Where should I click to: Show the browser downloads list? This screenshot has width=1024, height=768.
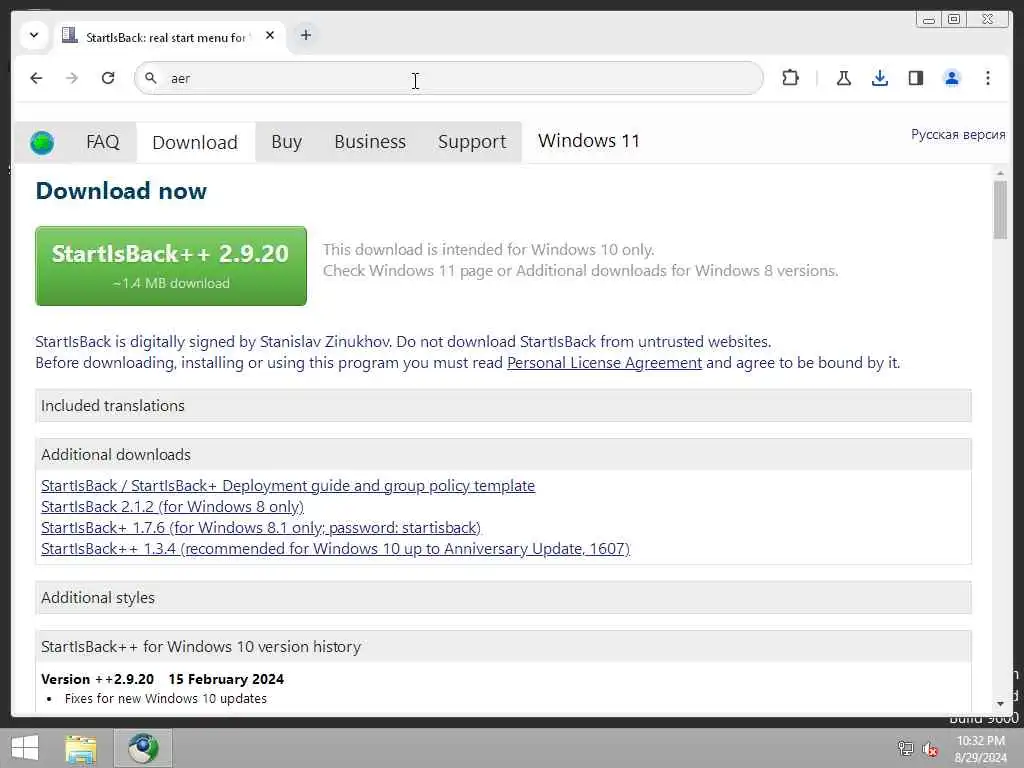tap(880, 78)
